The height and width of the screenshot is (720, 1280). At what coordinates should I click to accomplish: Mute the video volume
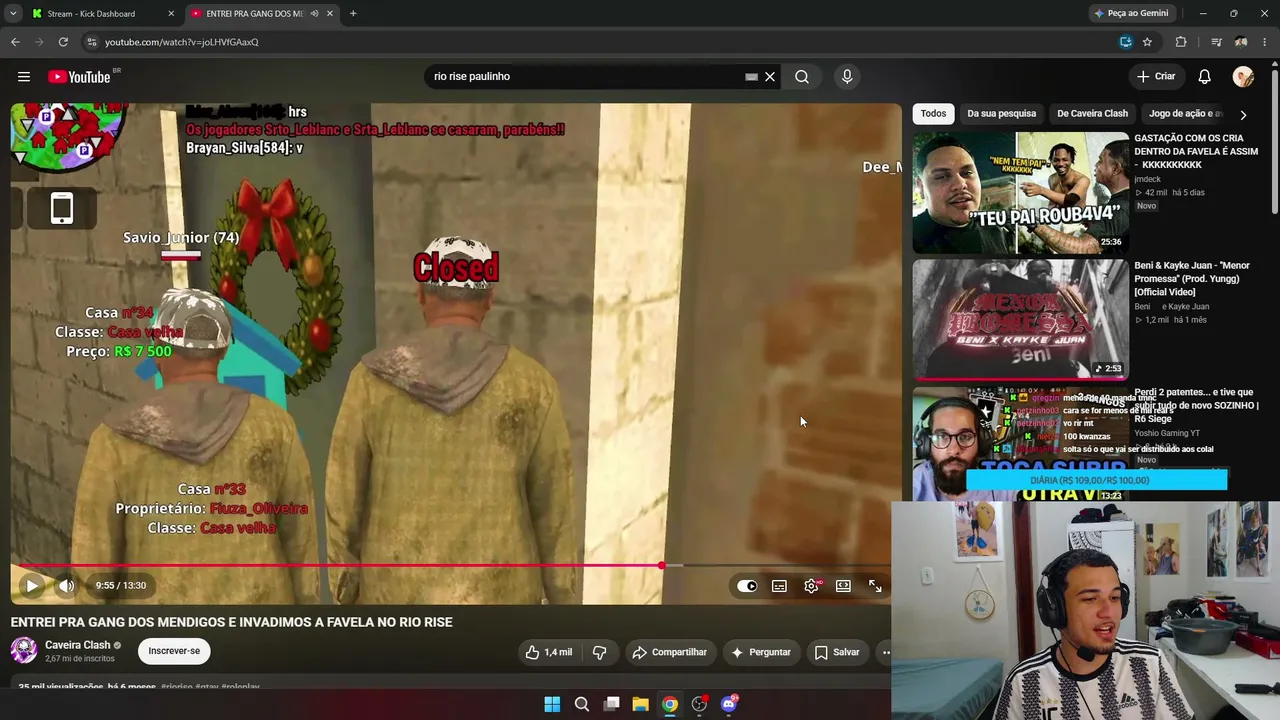[66, 586]
